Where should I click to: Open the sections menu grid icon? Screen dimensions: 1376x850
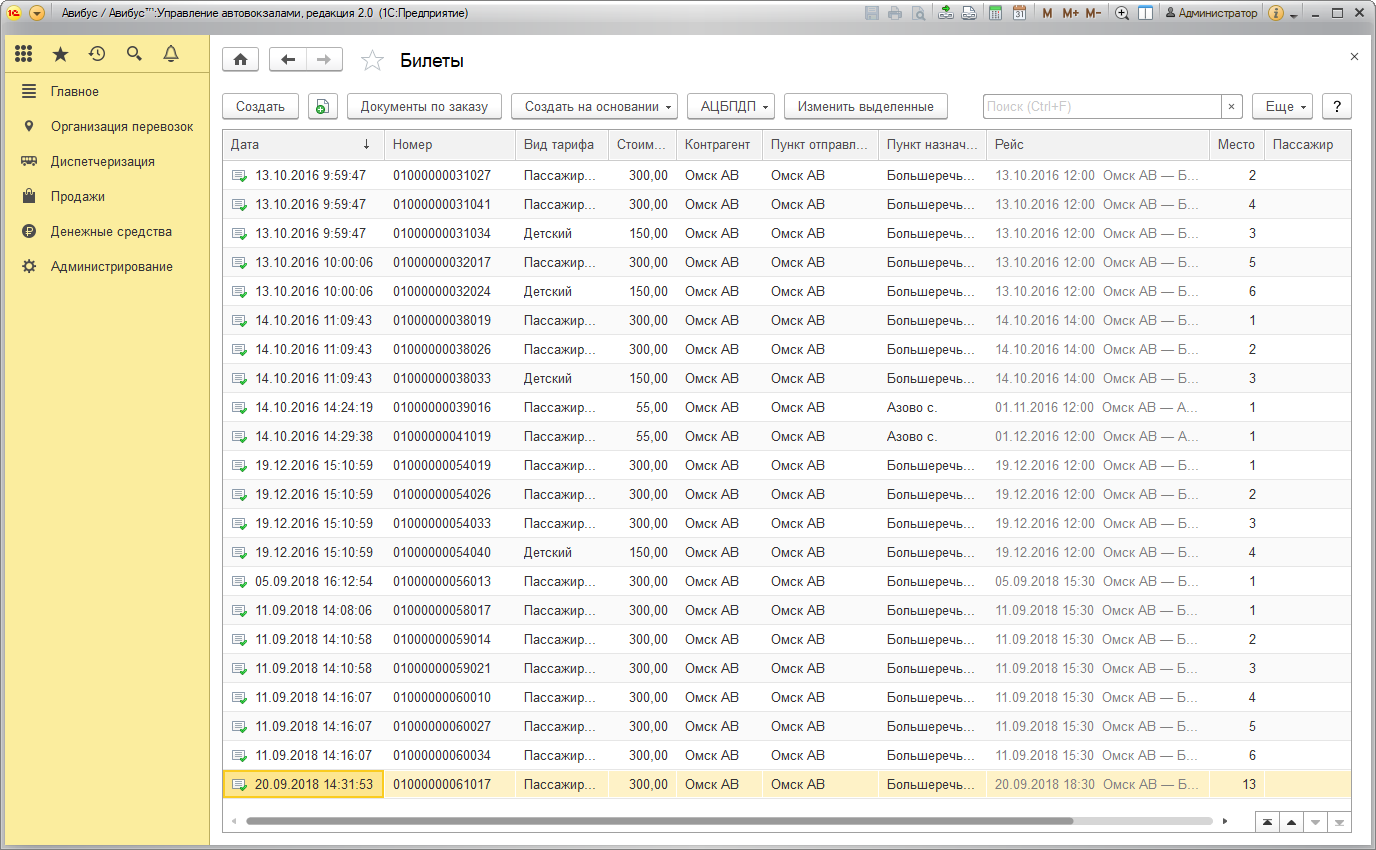[24, 54]
